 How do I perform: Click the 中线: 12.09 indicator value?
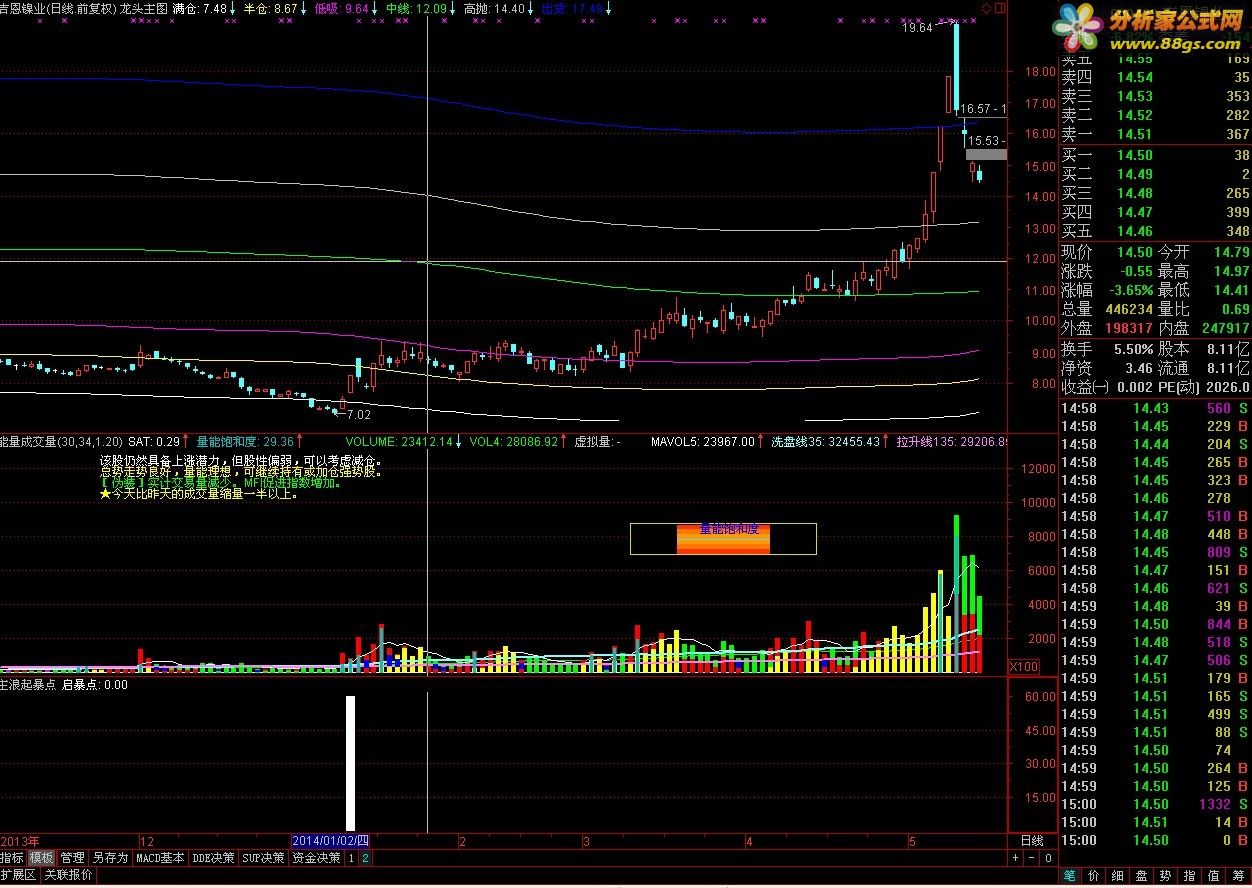click(416, 8)
